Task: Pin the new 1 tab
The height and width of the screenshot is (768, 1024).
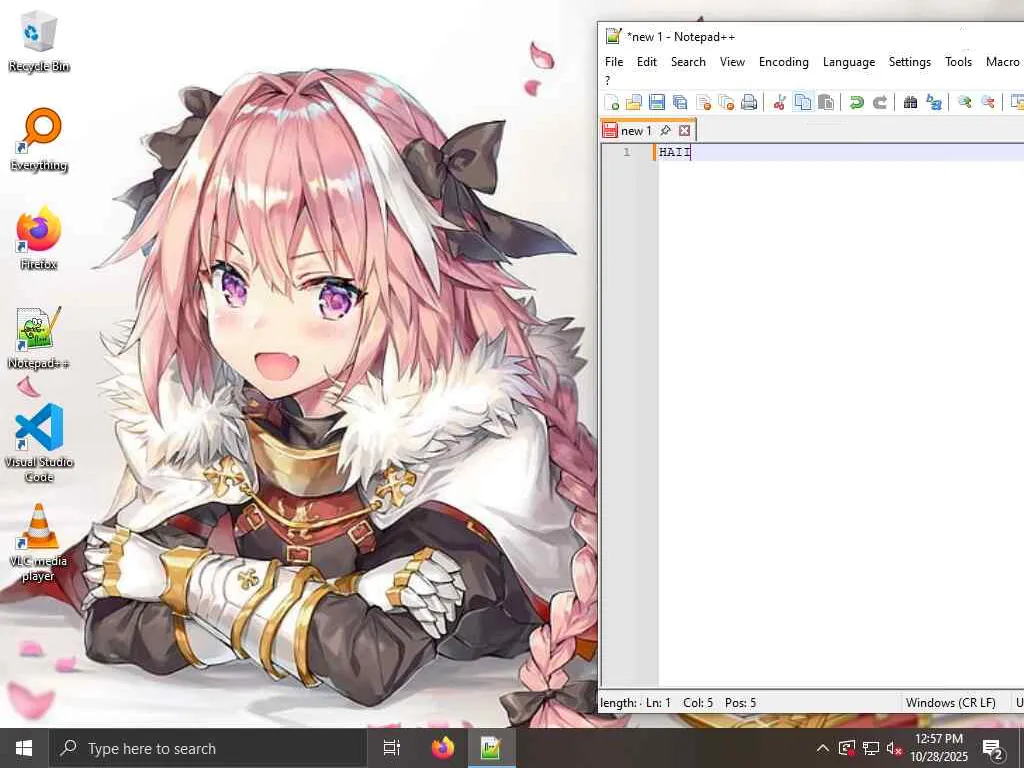Action: [665, 131]
